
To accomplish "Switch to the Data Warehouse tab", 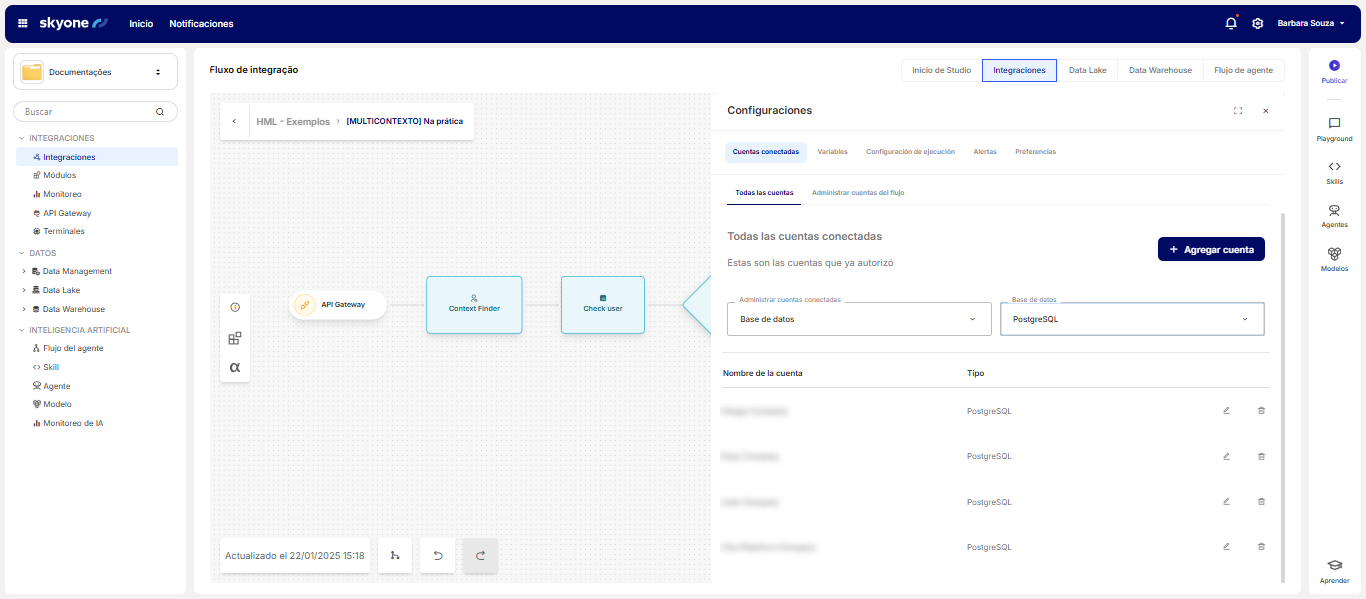I will tap(1160, 71).
